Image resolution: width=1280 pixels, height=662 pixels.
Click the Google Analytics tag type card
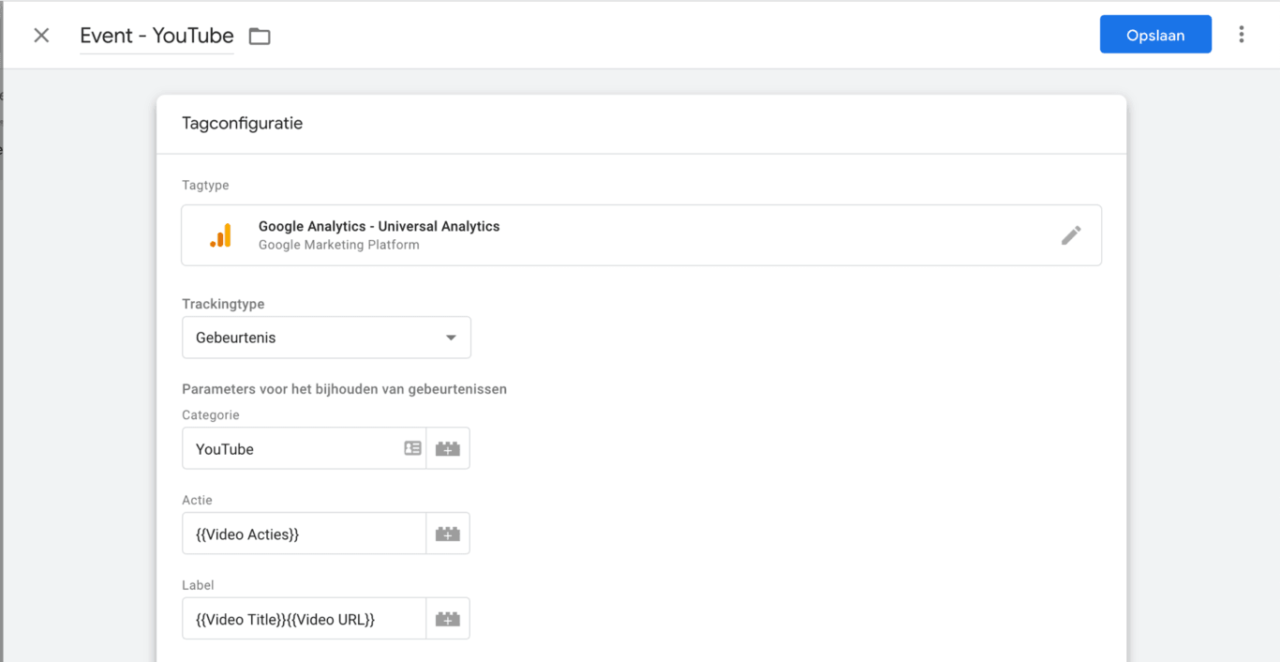pos(641,234)
